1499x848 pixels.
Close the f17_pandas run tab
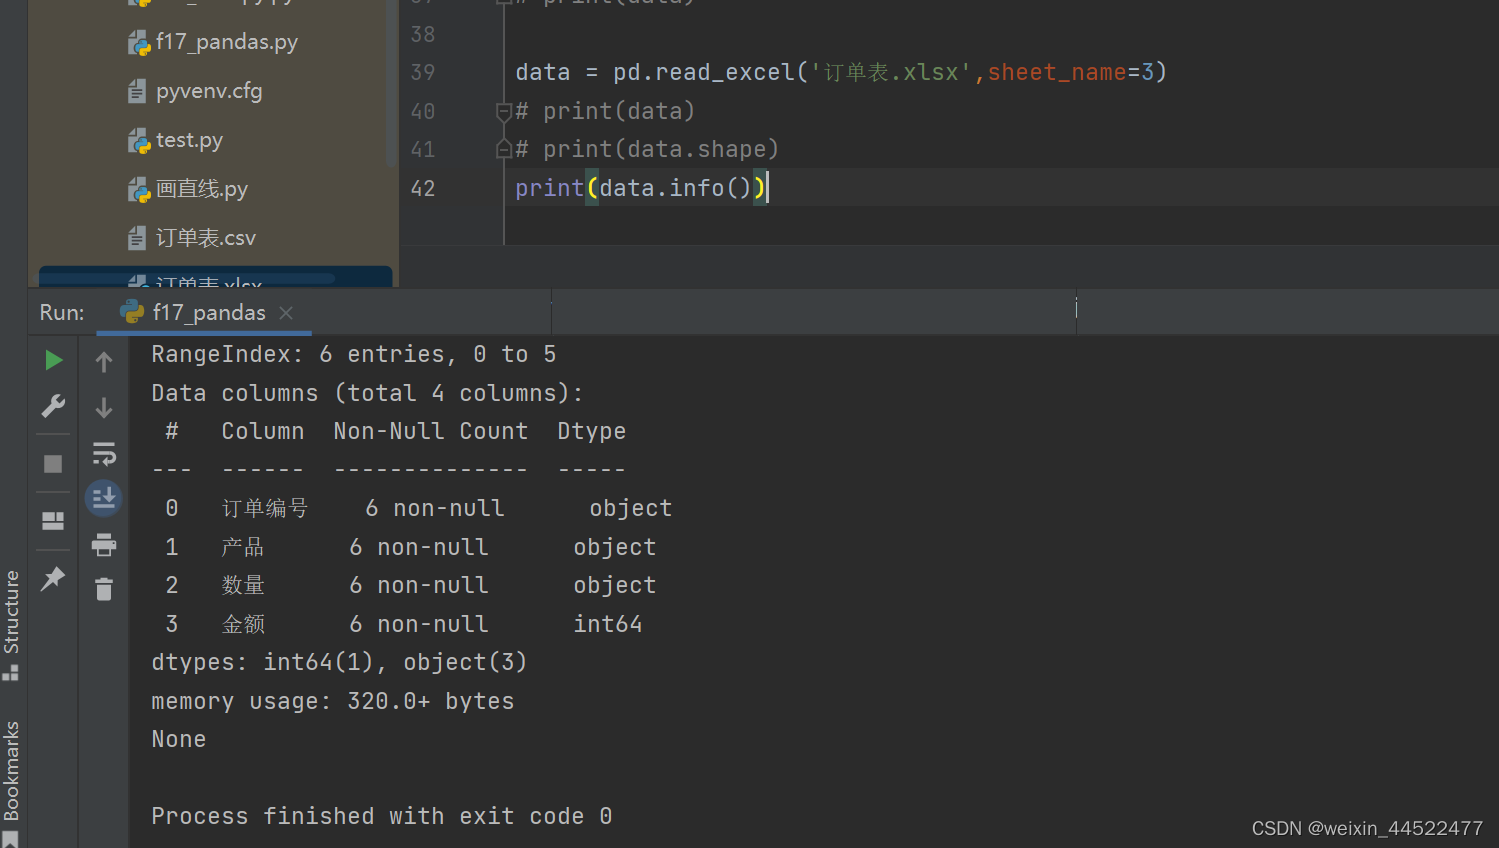287,313
